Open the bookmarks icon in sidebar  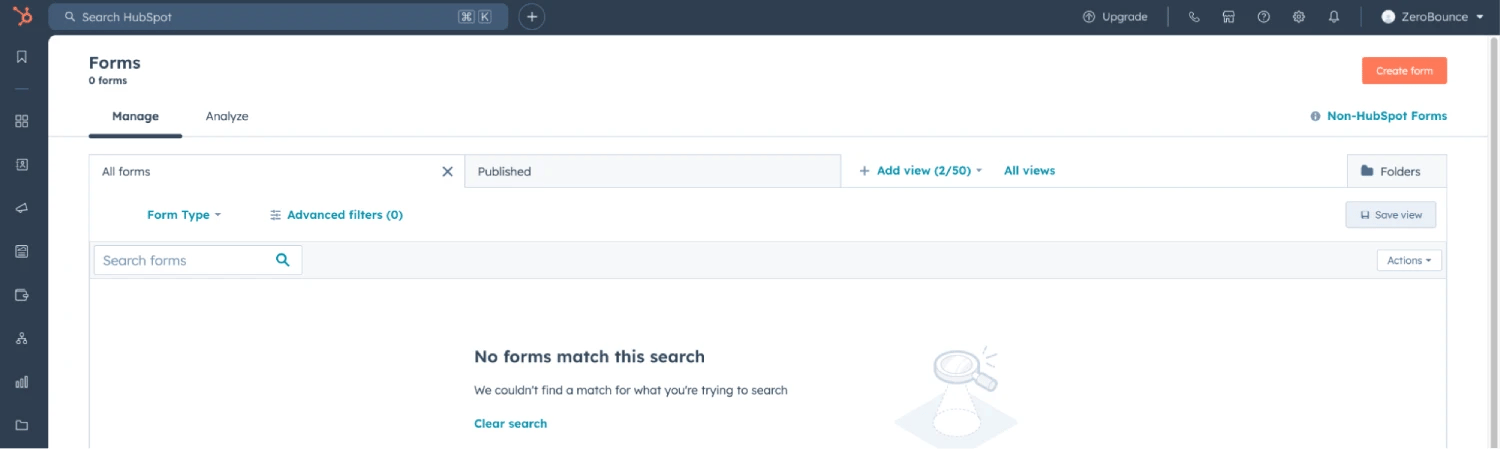(22, 57)
